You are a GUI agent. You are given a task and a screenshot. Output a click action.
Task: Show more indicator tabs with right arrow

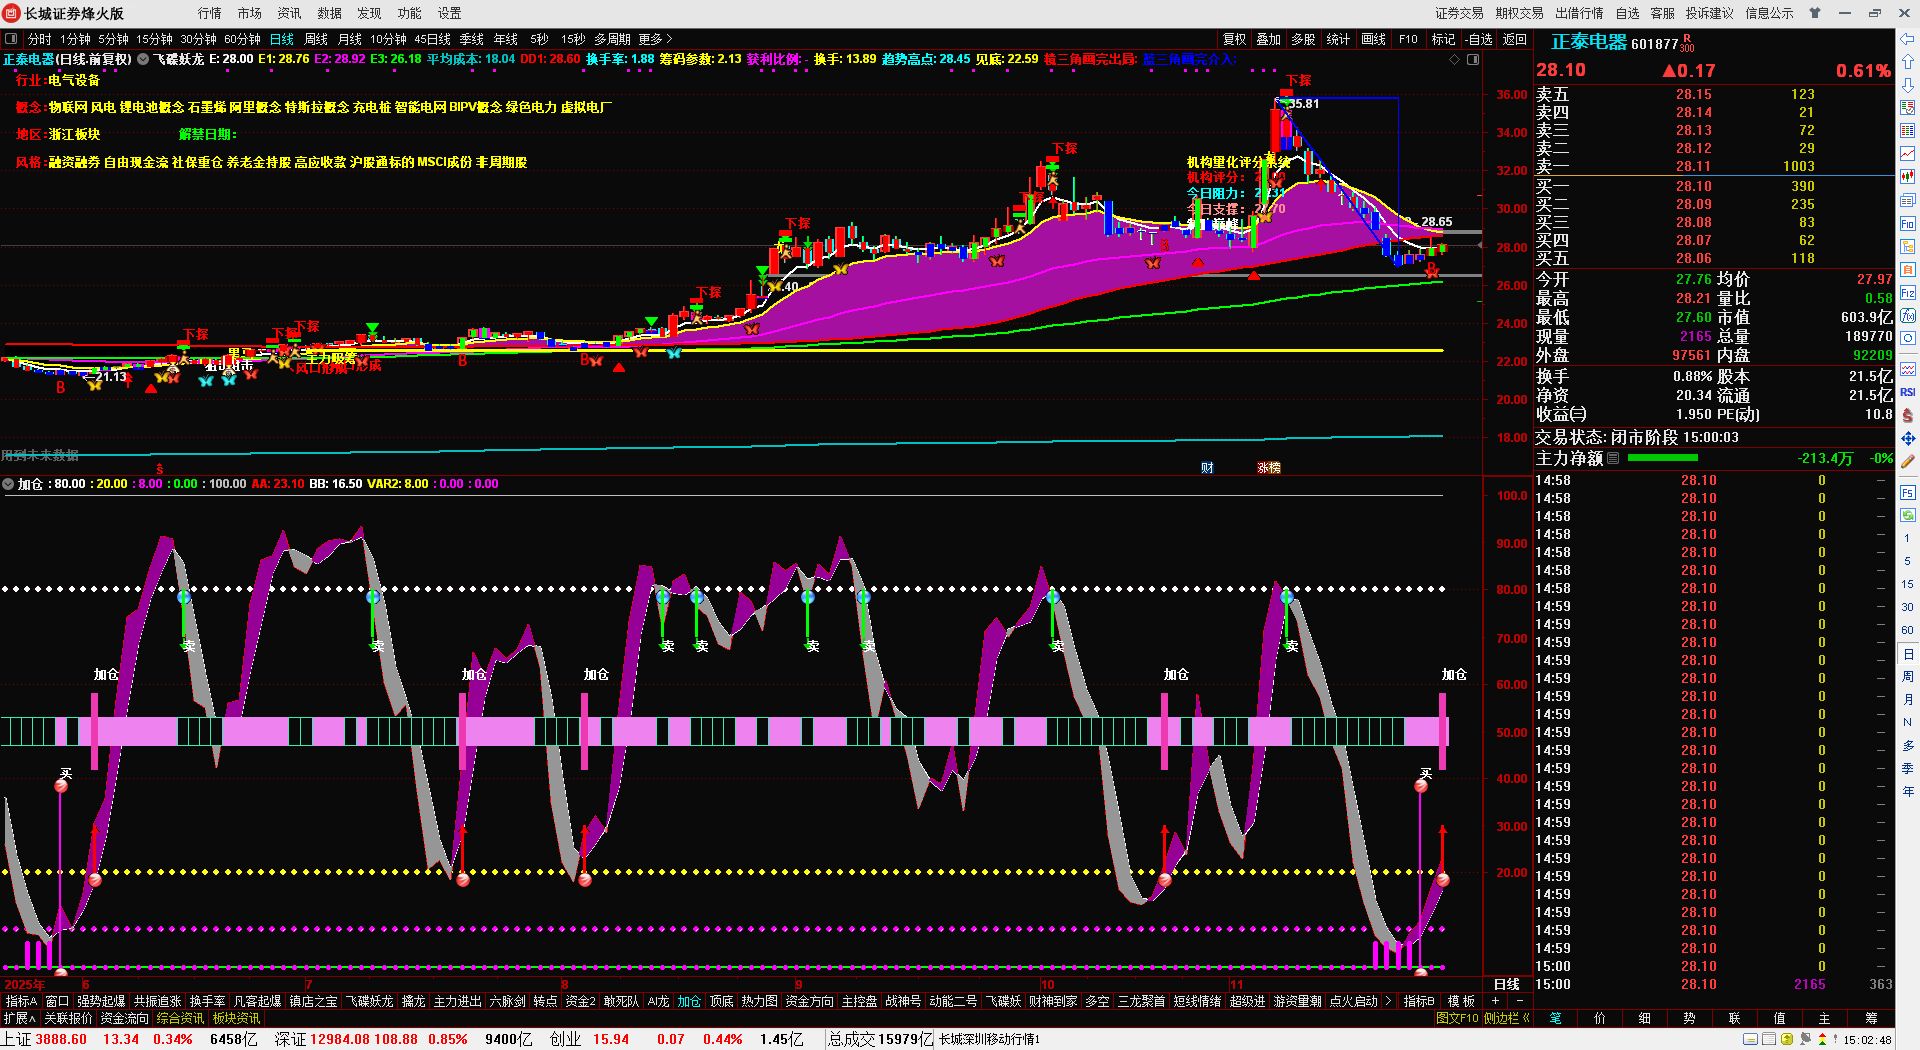click(1388, 1001)
